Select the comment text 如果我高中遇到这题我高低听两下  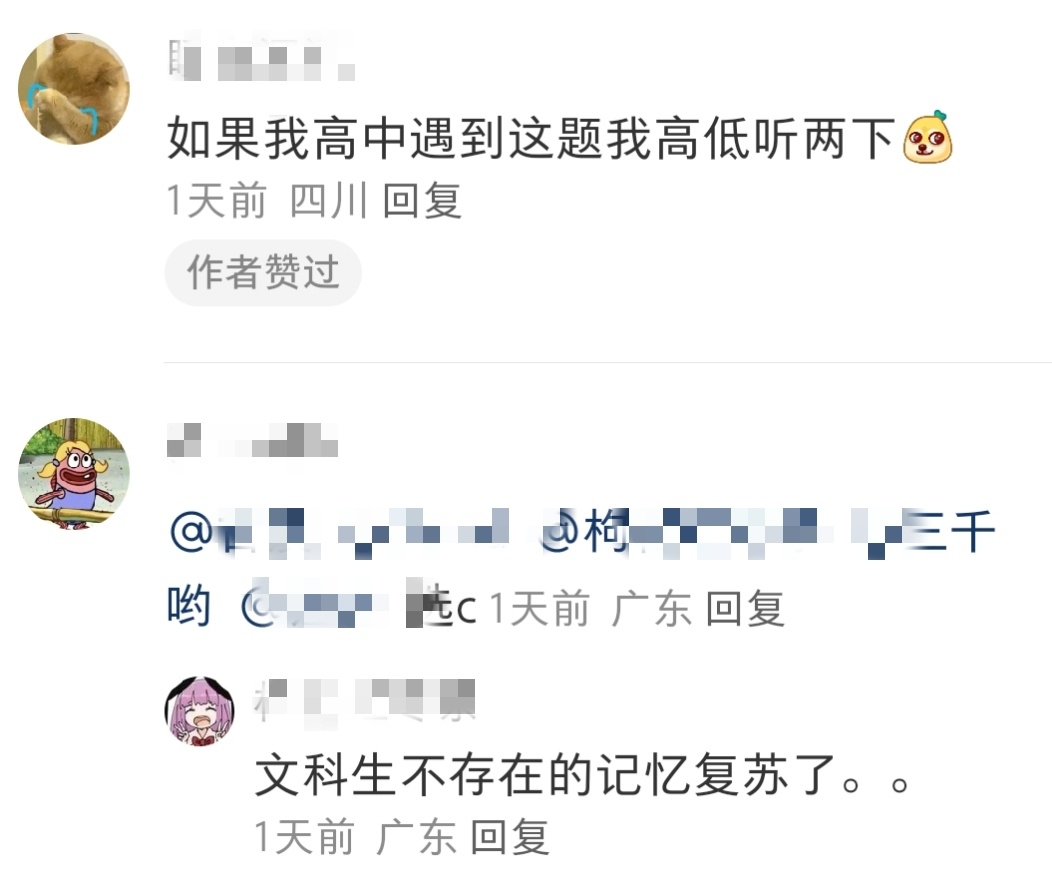tap(531, 138)
